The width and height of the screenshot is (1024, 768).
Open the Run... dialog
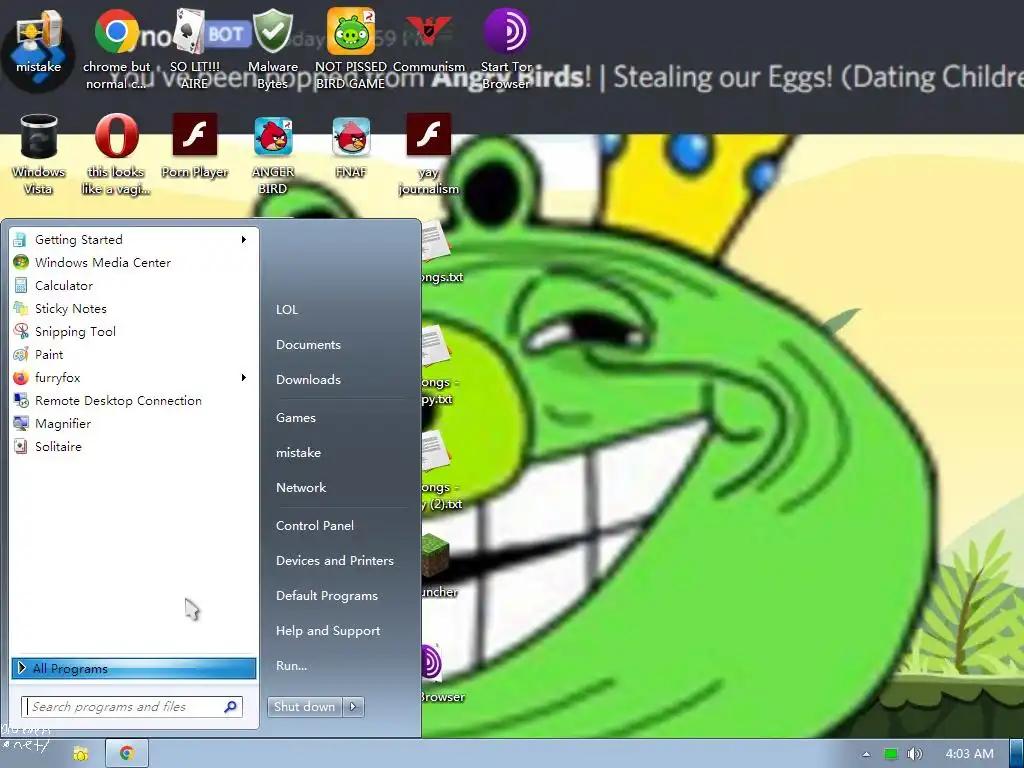(291, 666)
